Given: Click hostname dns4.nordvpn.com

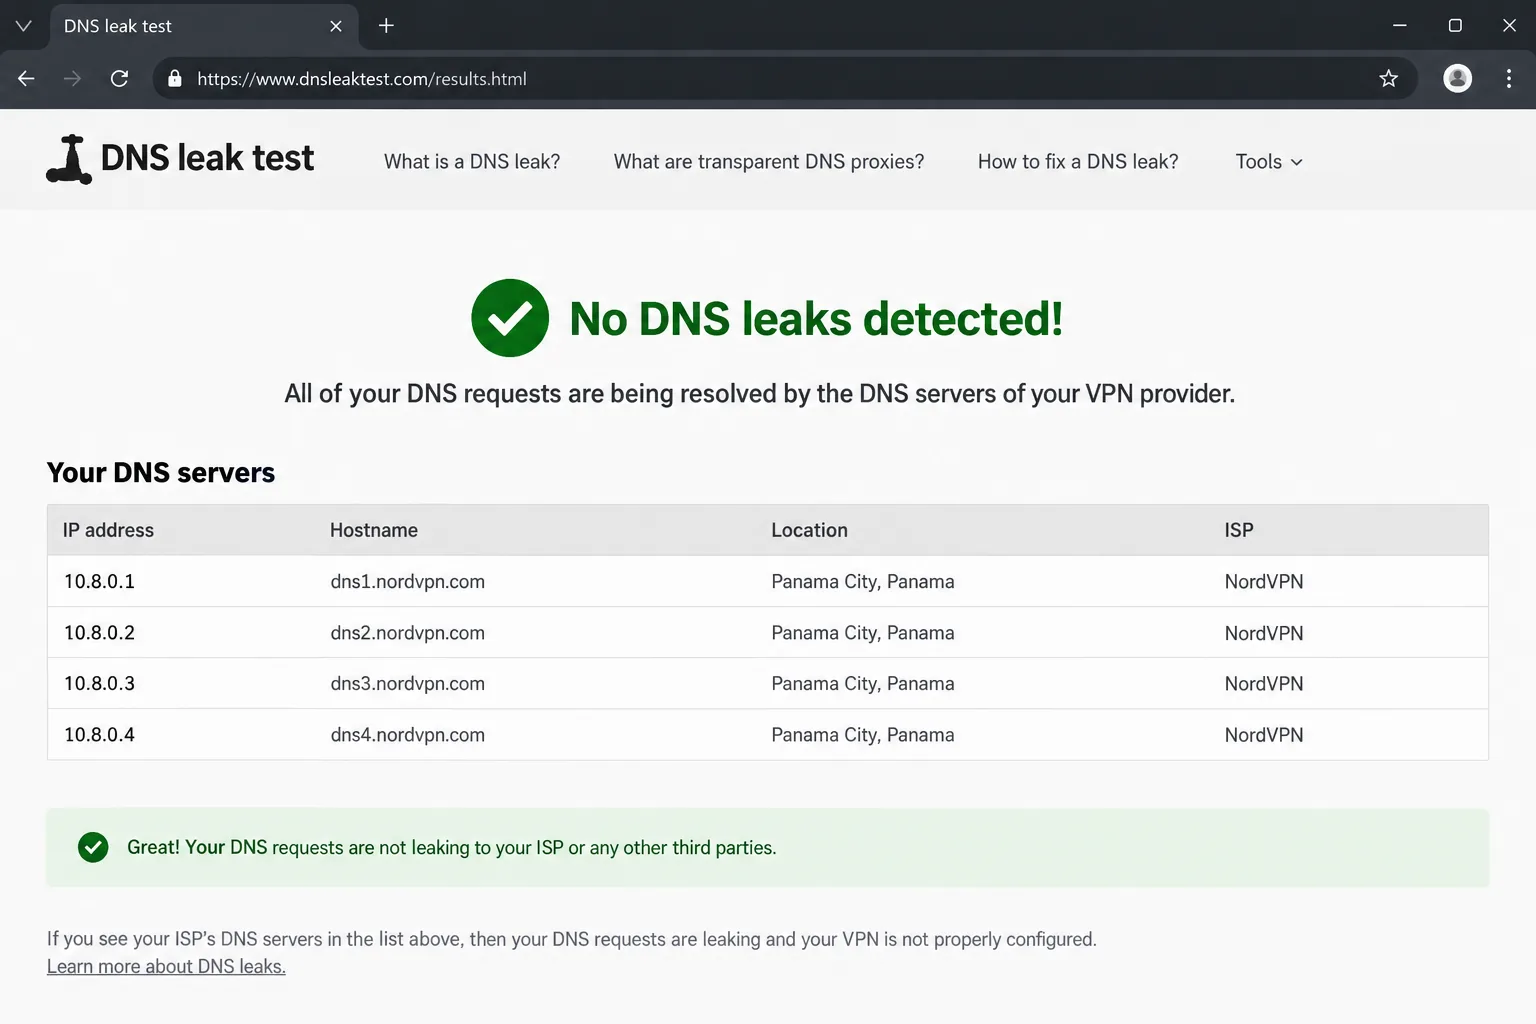Looking at the screenshot, I should pos(407,734).
